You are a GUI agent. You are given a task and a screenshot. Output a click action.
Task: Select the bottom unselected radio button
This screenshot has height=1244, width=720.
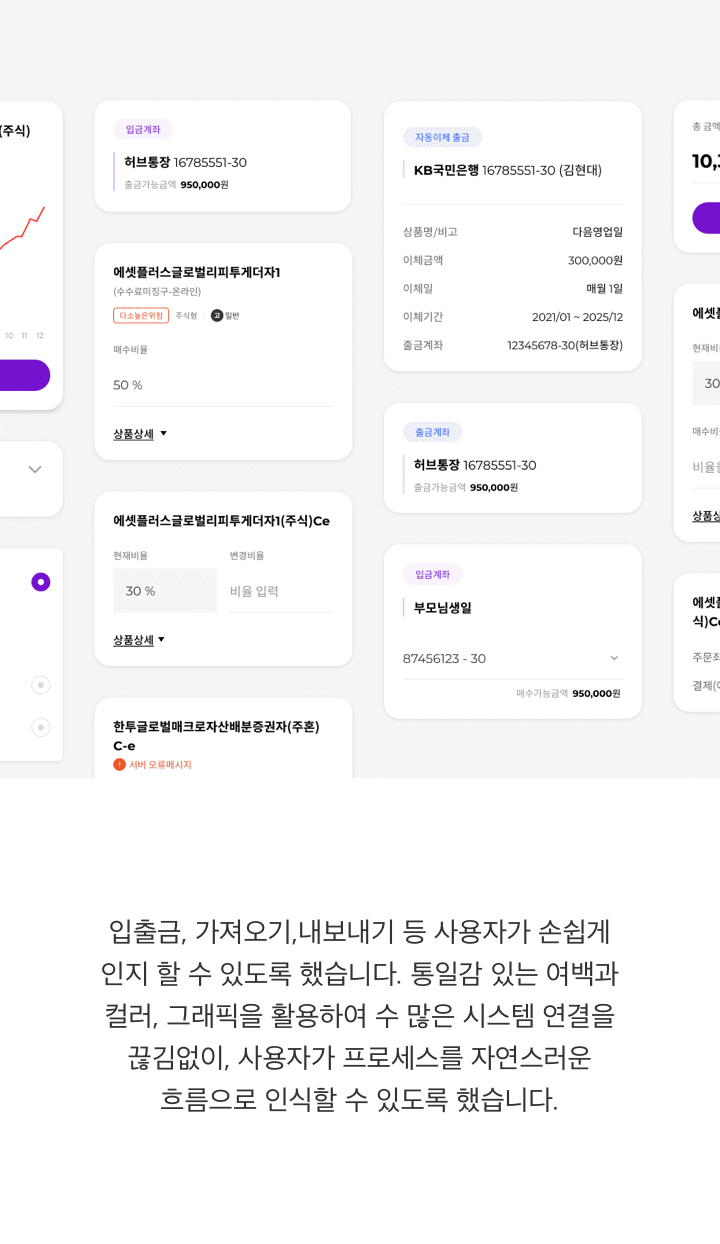point(41,727)
